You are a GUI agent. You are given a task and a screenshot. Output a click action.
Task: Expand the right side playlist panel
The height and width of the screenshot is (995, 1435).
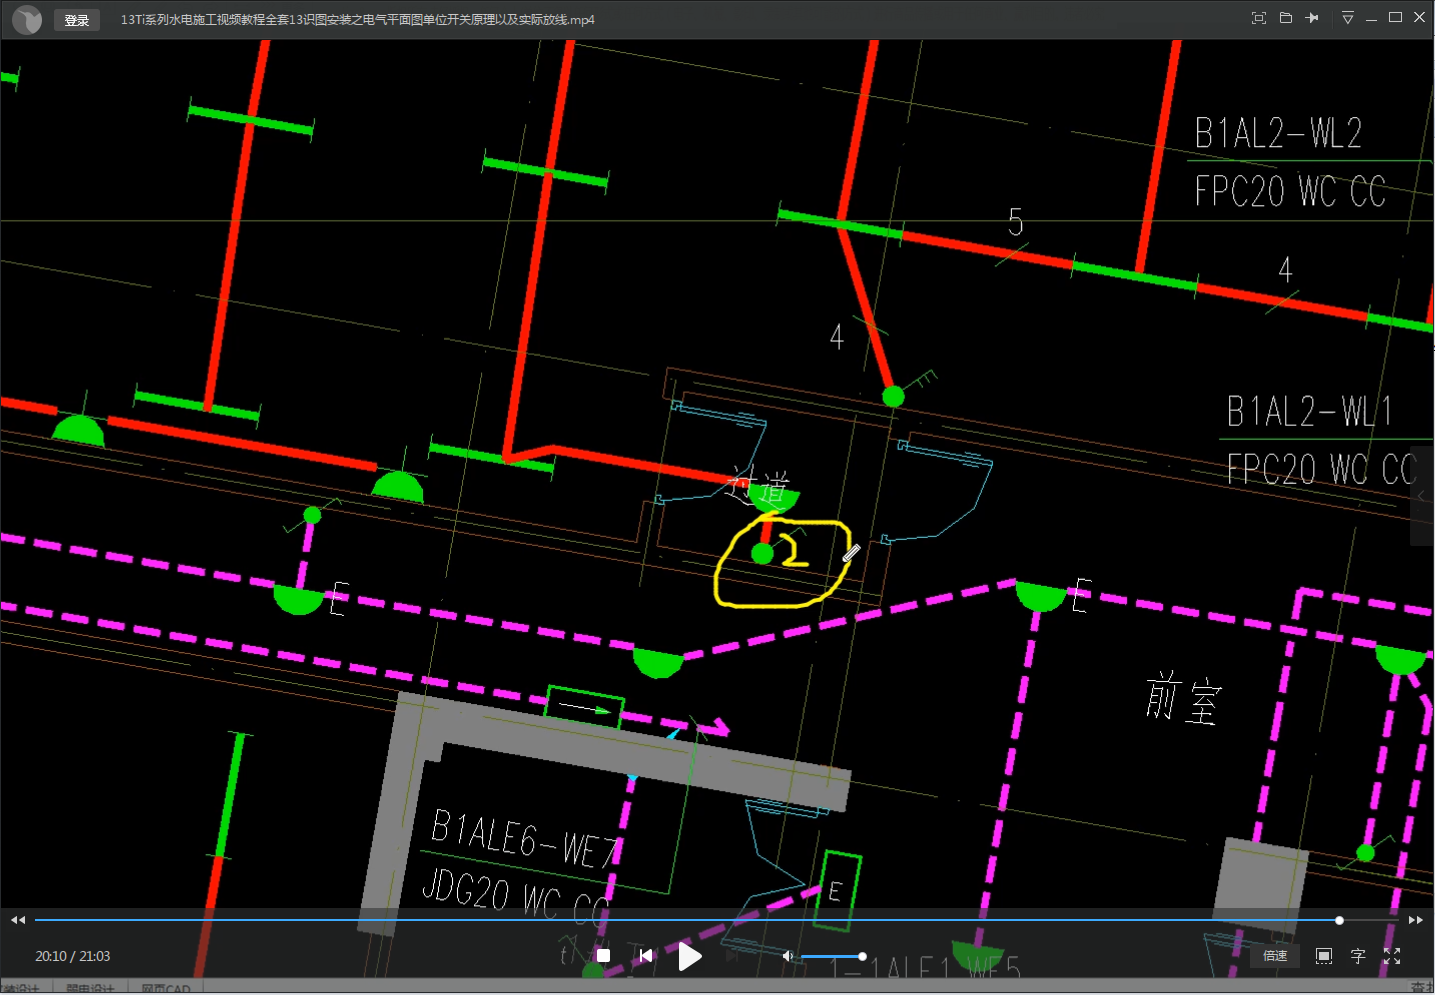click(1422, 496)
